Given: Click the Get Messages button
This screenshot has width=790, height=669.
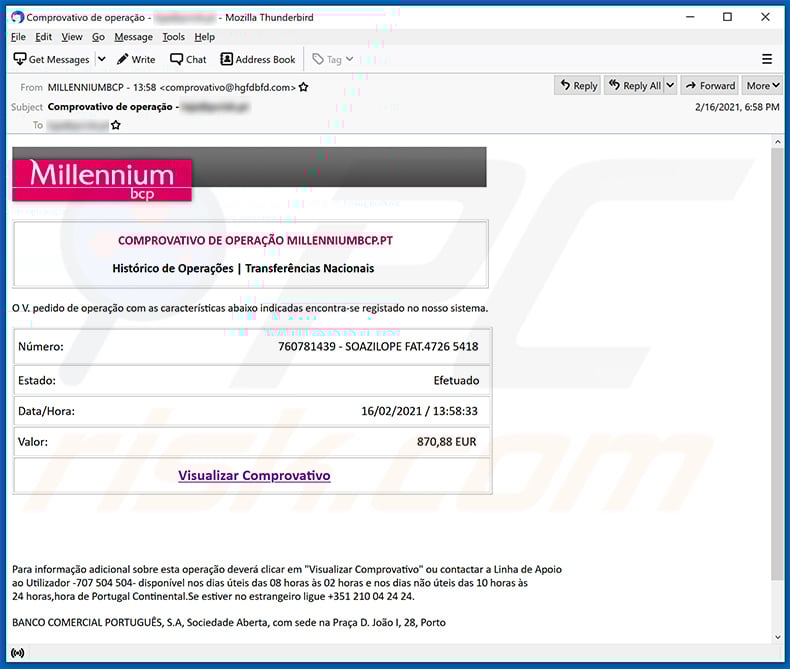Looking at the screenshot, I should [51, 59].
